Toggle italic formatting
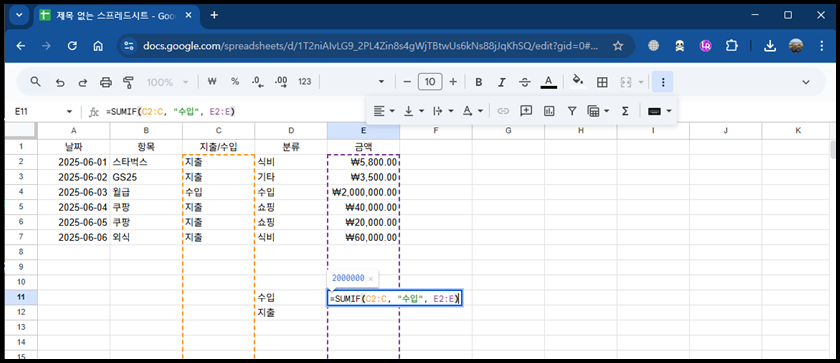This screenshot has height=363, width=840. click(502, 82)
